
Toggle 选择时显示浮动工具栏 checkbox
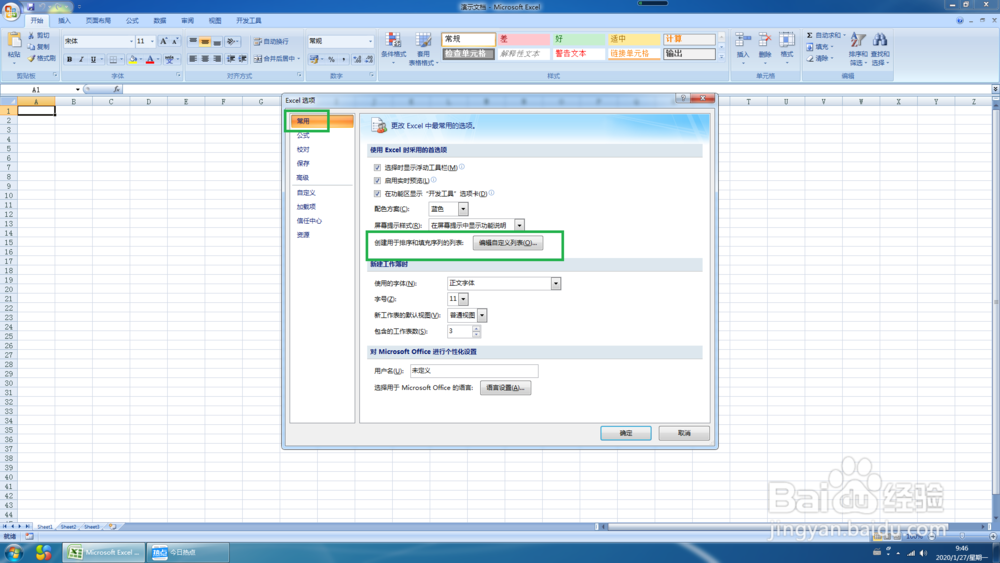coord(378,168)
